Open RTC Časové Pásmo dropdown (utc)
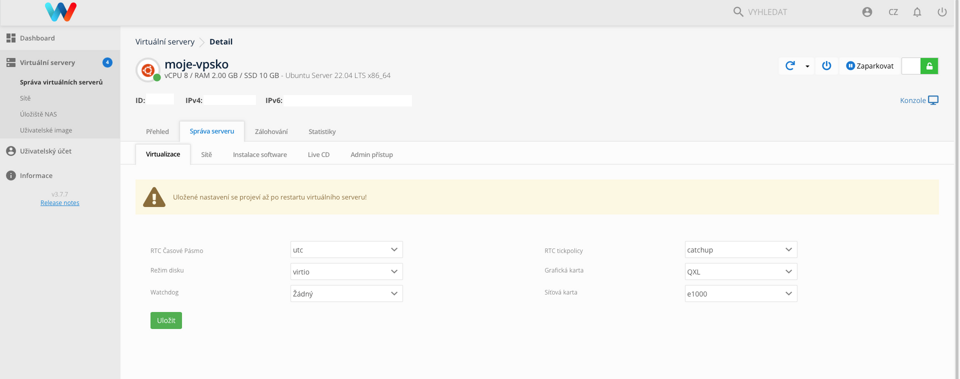The height and width of the screenshot is (379, 960). (x=347, y=250)
